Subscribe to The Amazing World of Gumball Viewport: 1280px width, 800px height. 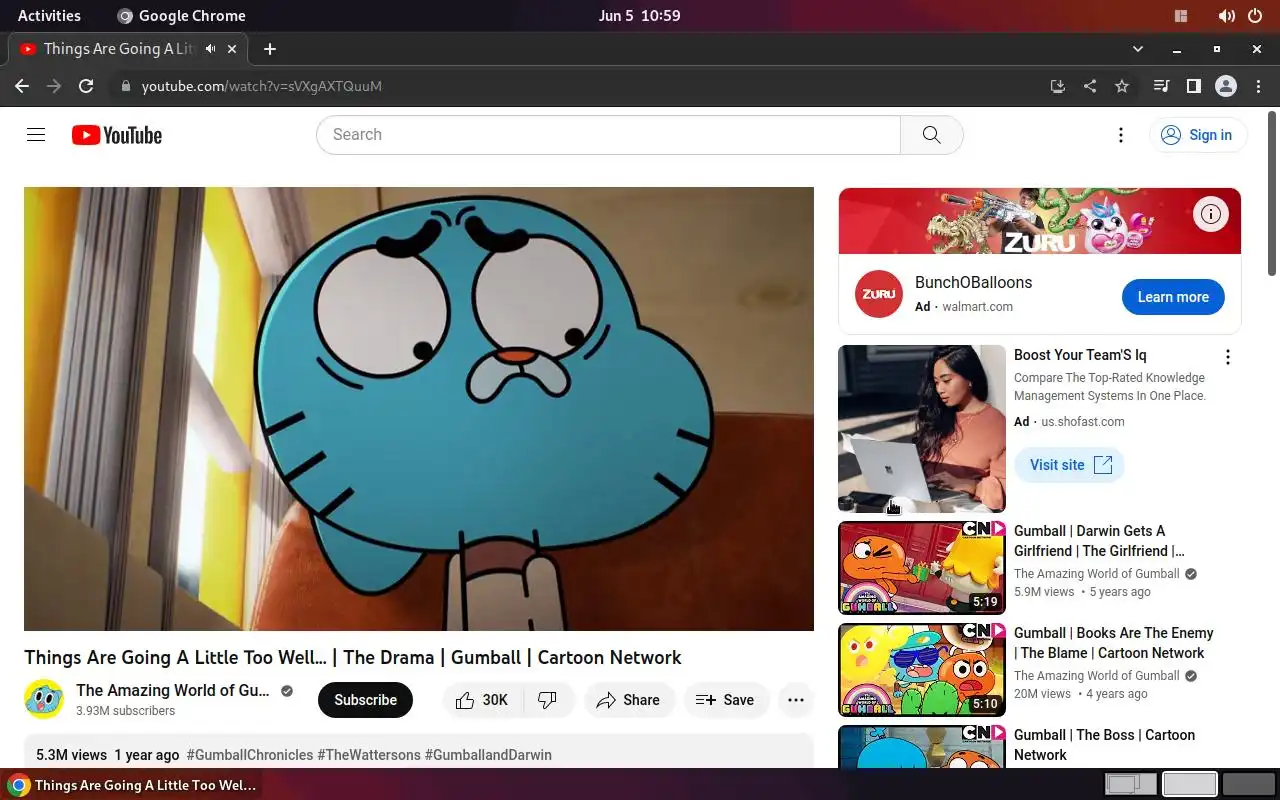tap(365, 700)
